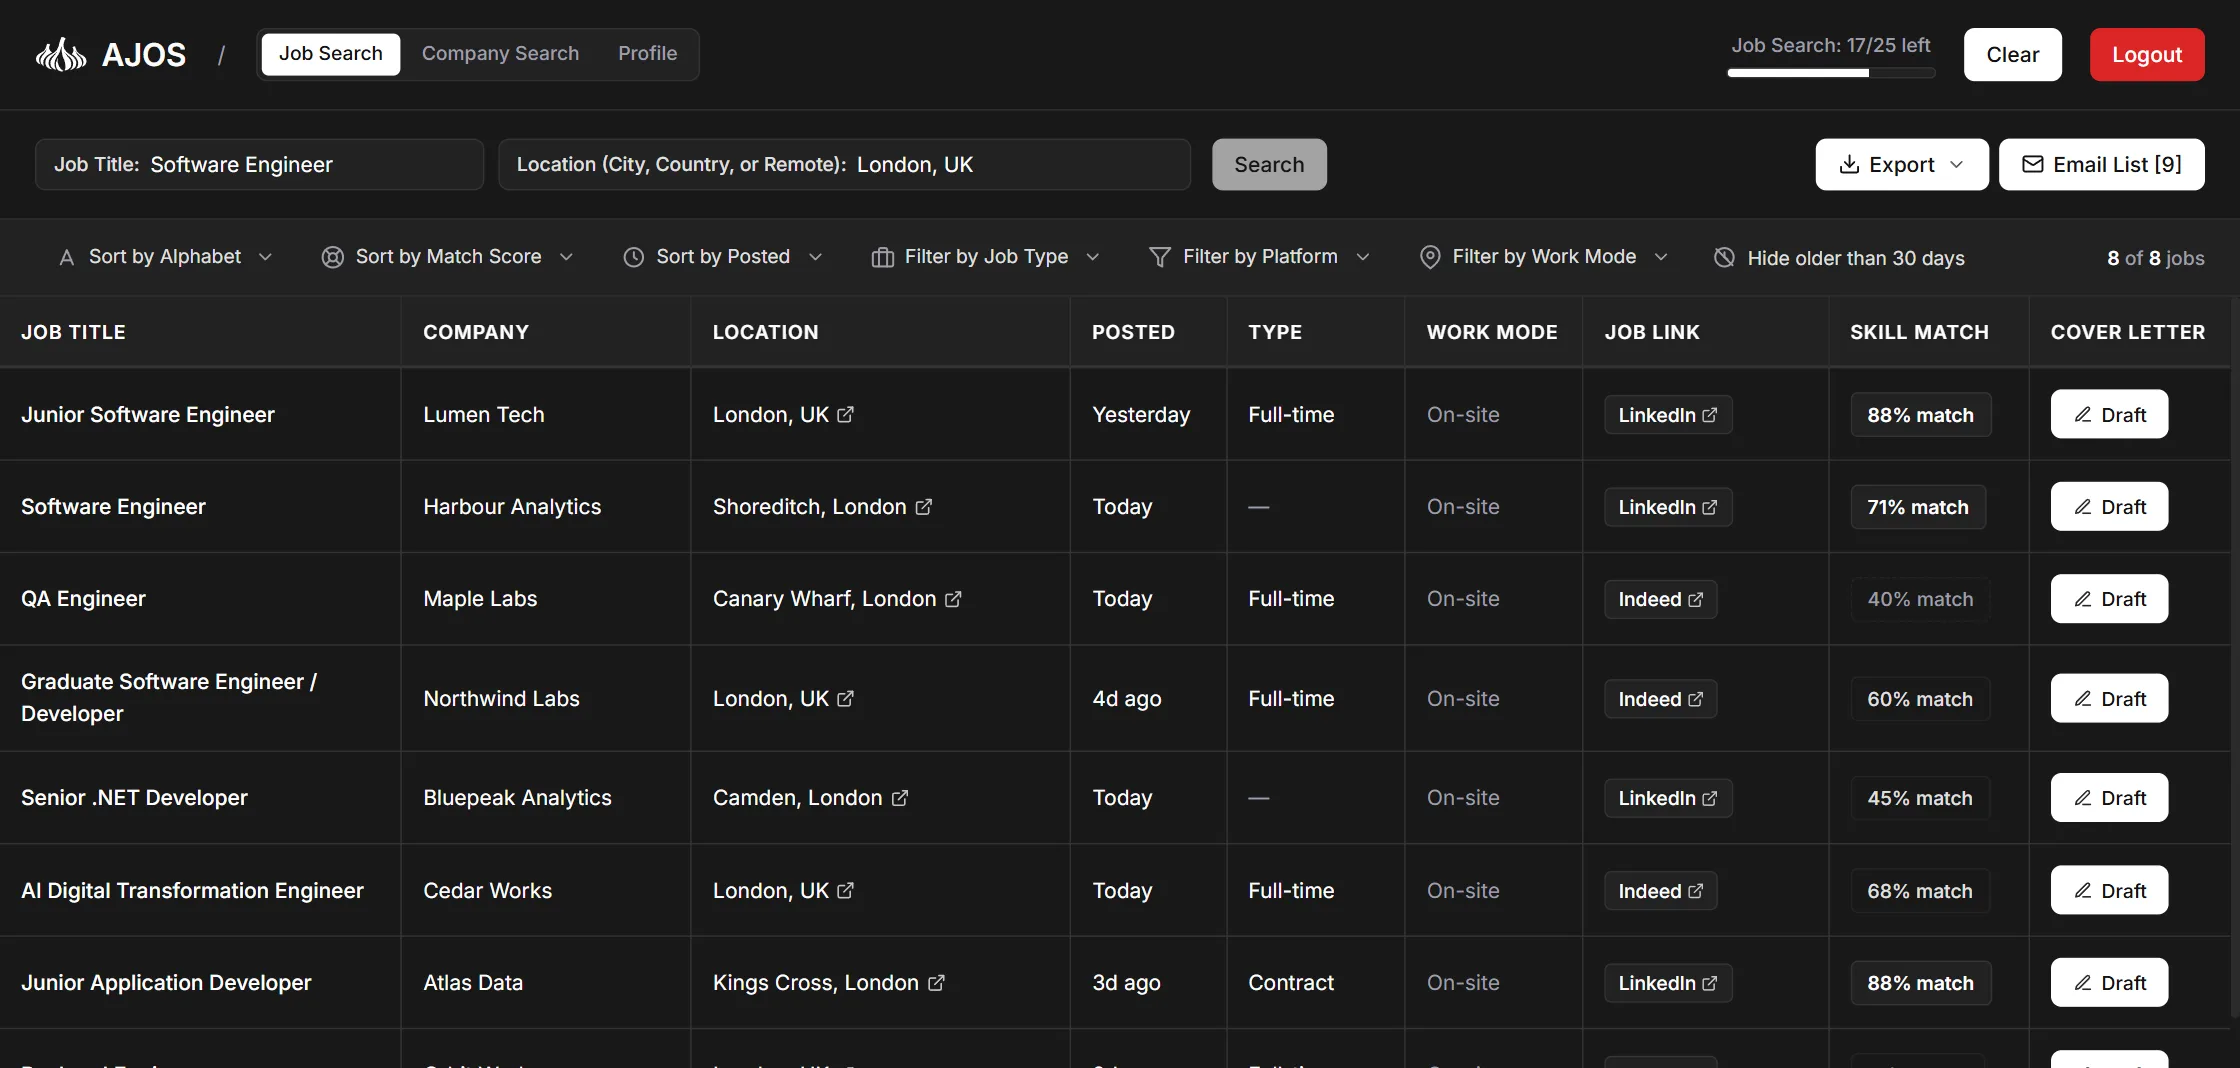Click the Job Title input field
Screen dimensions: 2240x1068
click(x=259, y=164)
